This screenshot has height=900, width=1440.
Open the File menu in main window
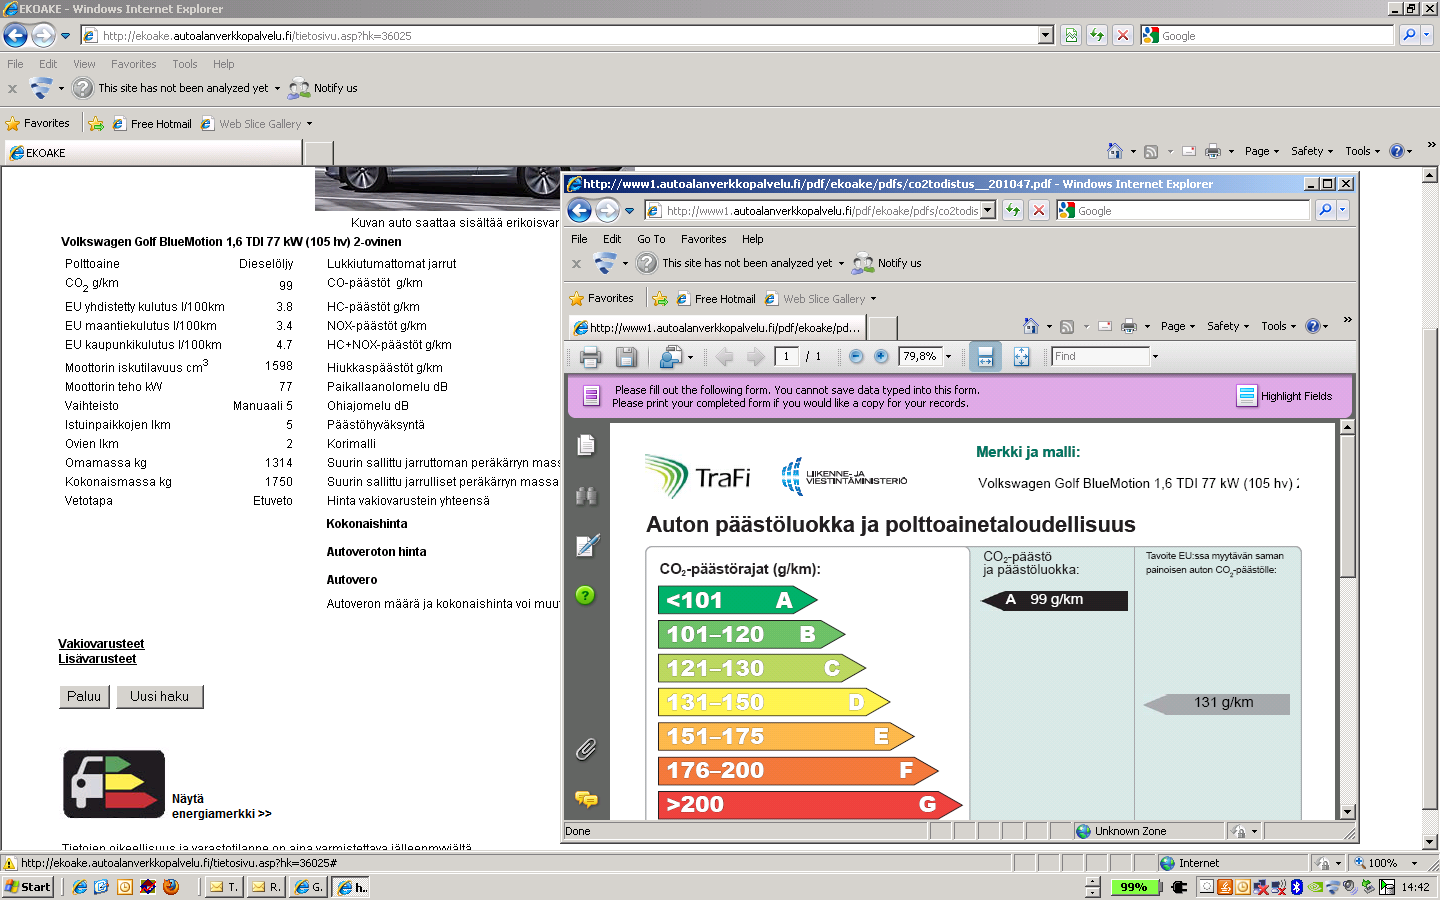pyautogui.click(x=15, y=64)
